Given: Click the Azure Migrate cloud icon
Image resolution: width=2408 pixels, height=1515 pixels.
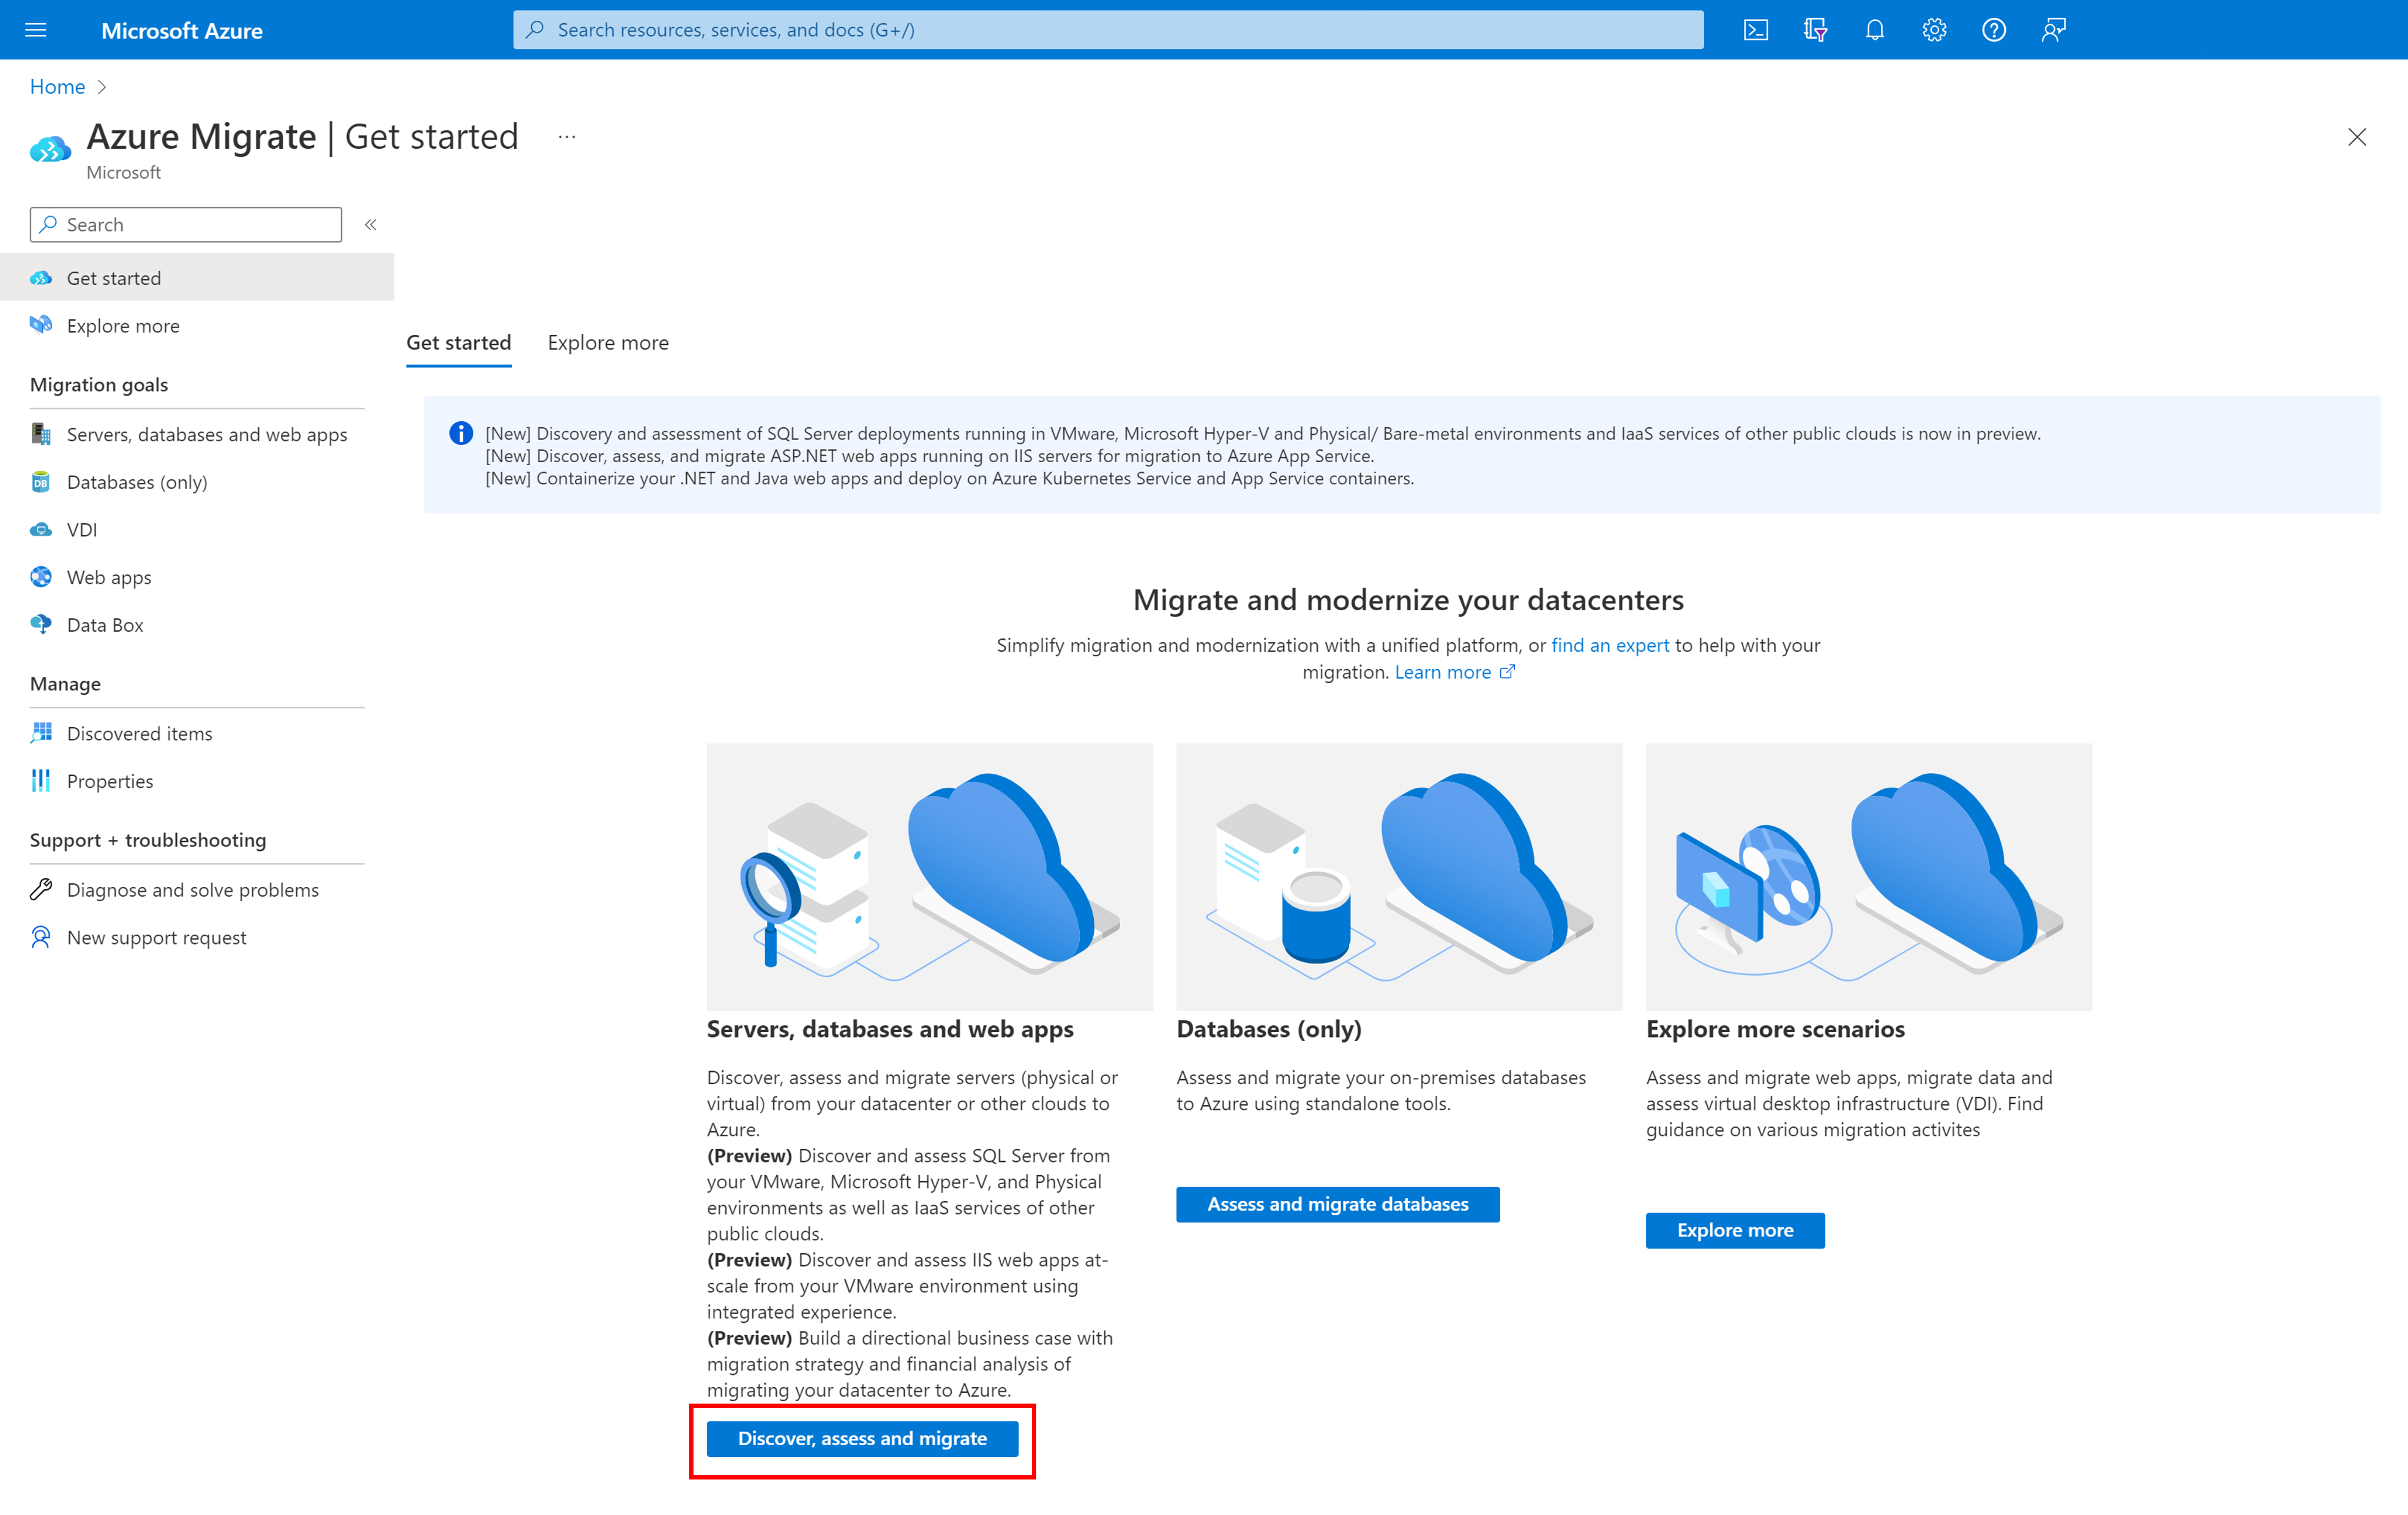Looking at the screenshot, I should [x=53, y=145].
